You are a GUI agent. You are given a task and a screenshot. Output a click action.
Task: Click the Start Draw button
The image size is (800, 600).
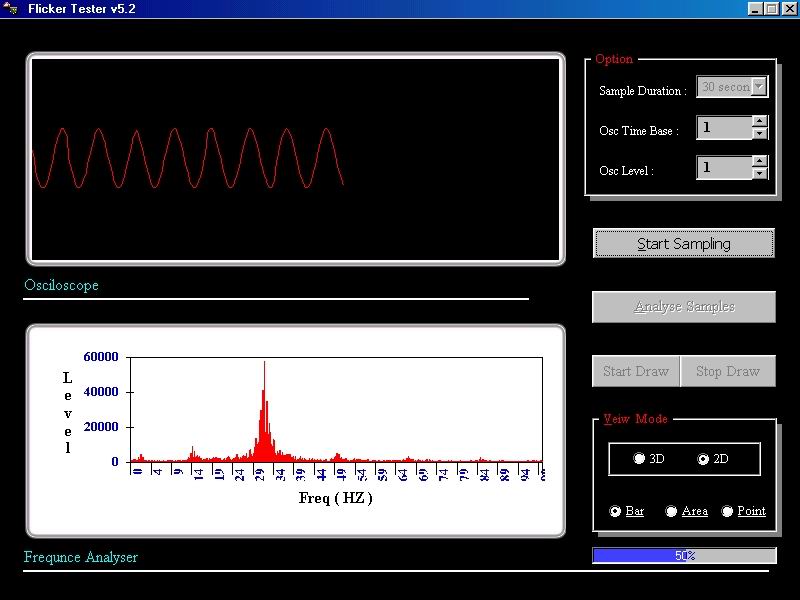pos(636,371)
